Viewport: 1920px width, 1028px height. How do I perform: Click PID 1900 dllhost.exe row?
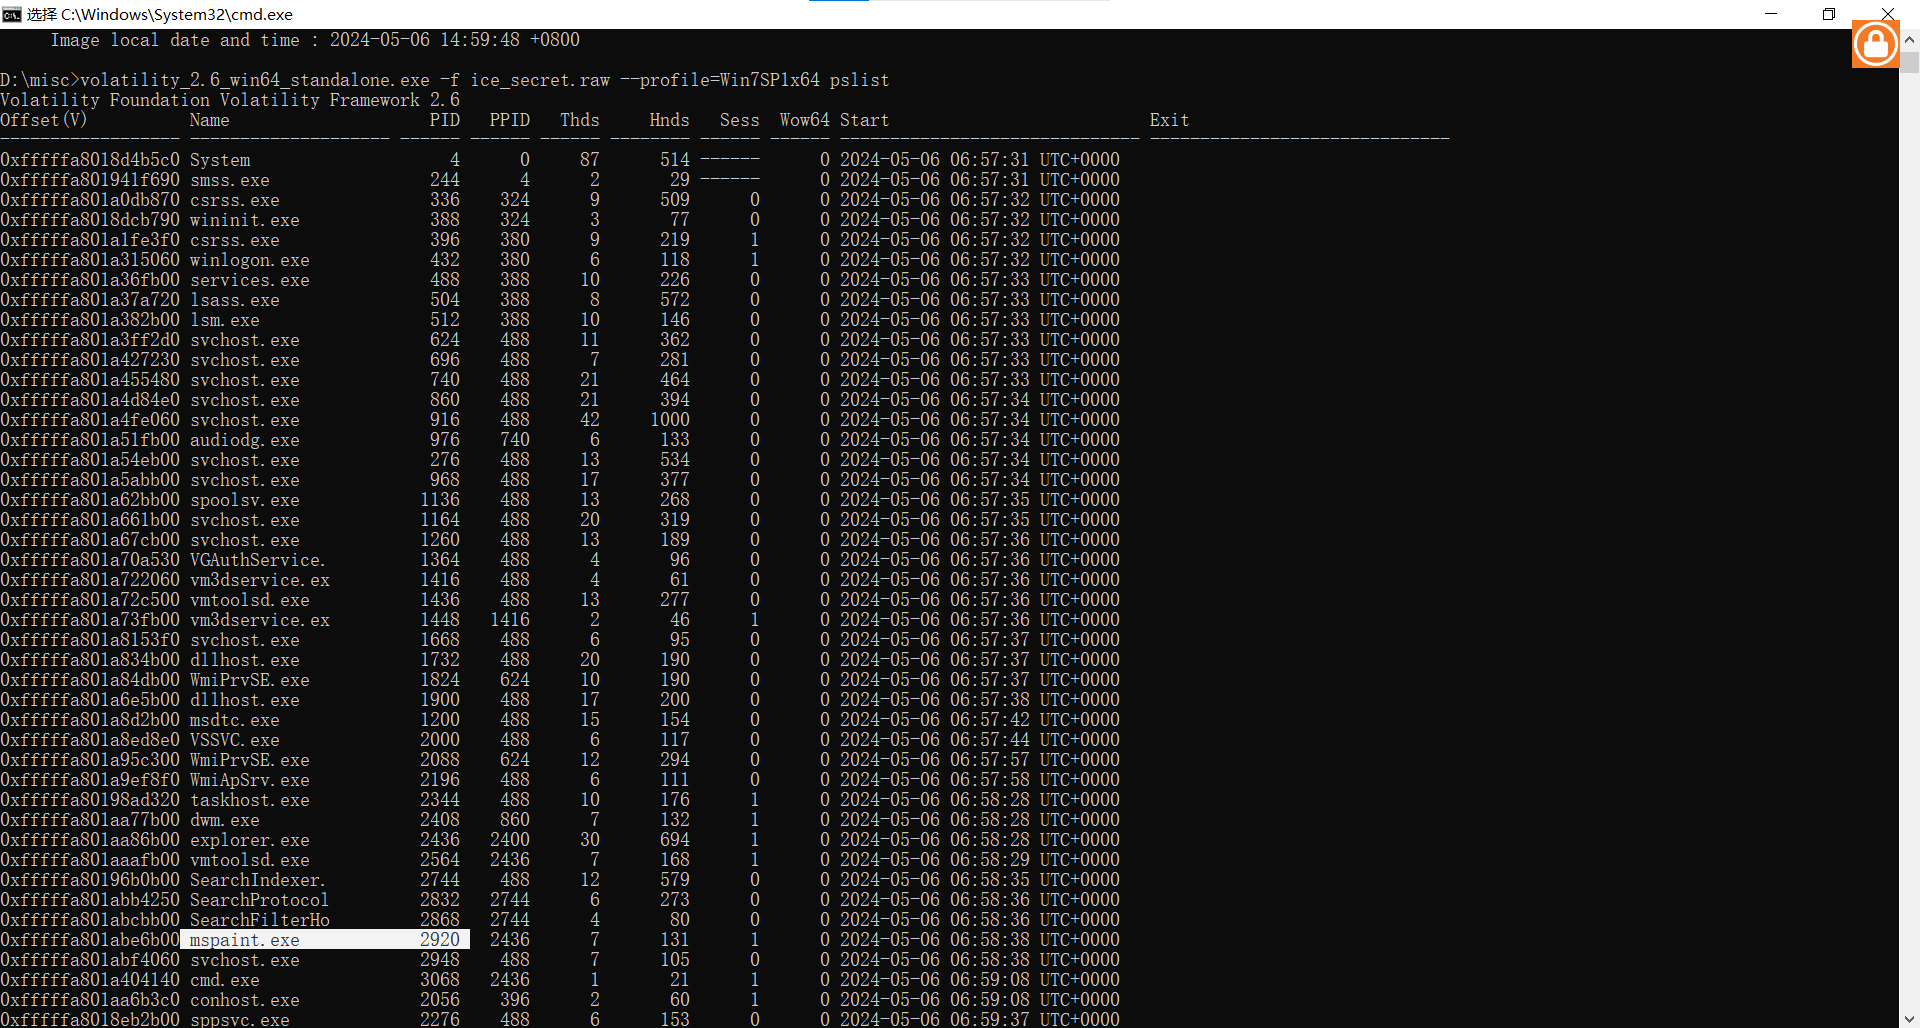[x=440, y=700]
